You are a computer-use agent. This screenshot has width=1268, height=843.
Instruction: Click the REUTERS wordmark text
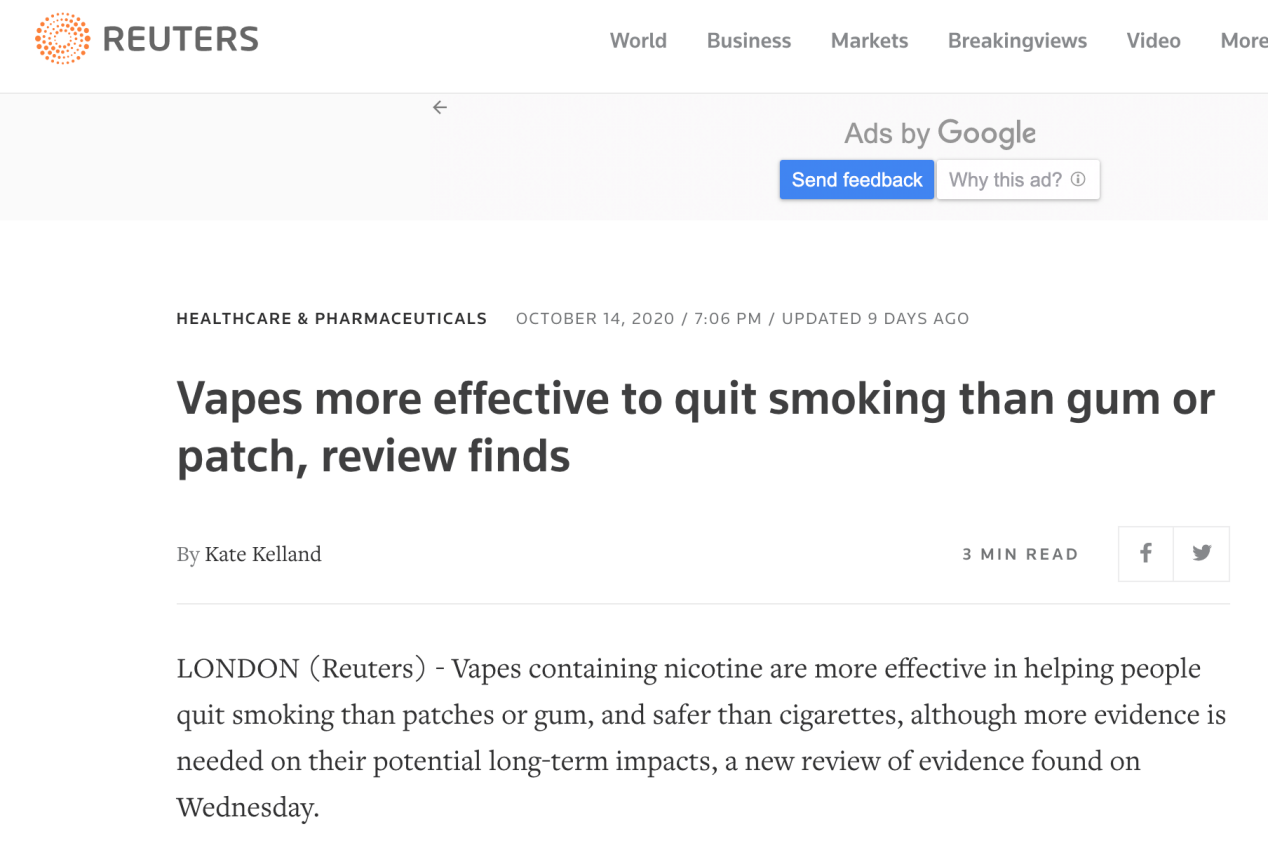pos(181,40)
